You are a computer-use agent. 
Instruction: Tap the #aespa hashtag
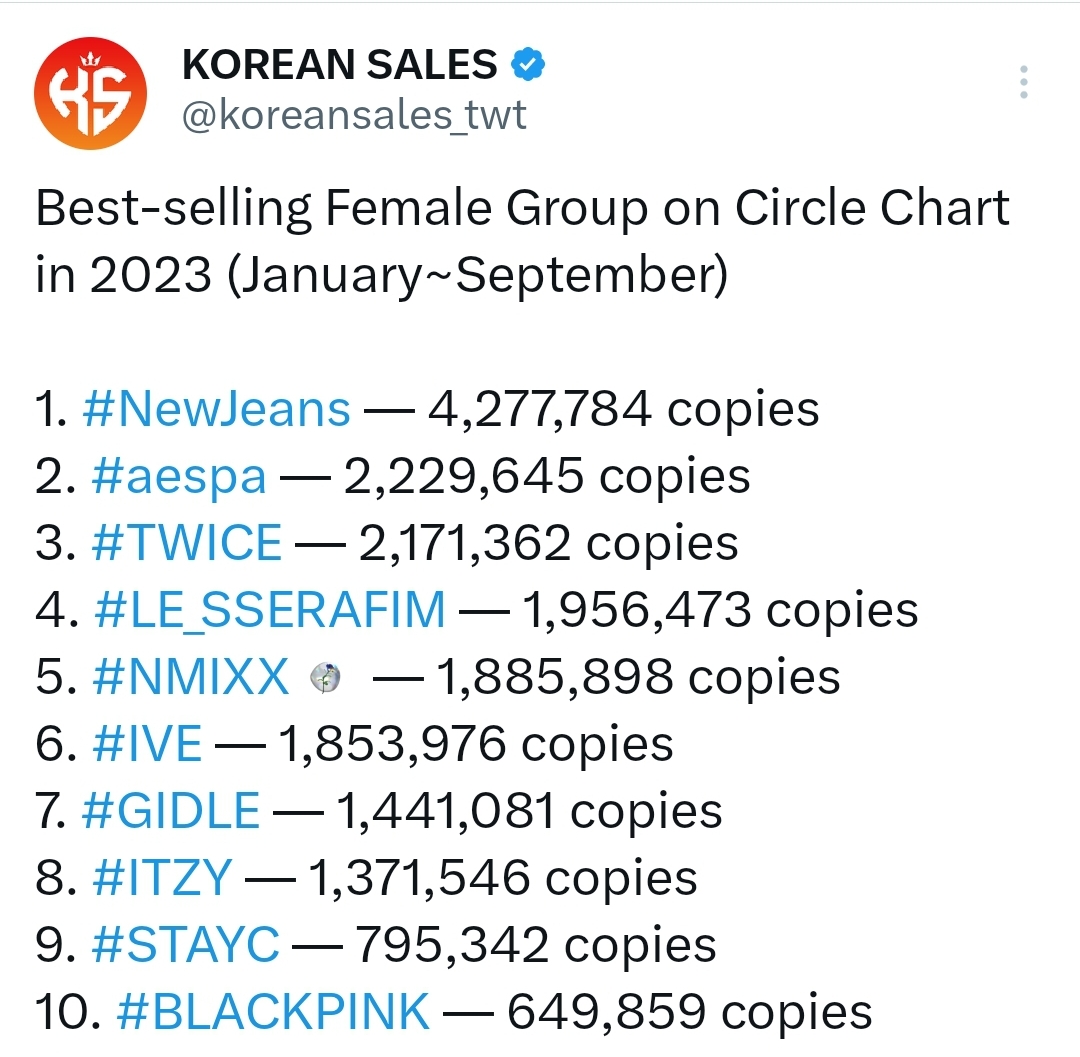179,476
